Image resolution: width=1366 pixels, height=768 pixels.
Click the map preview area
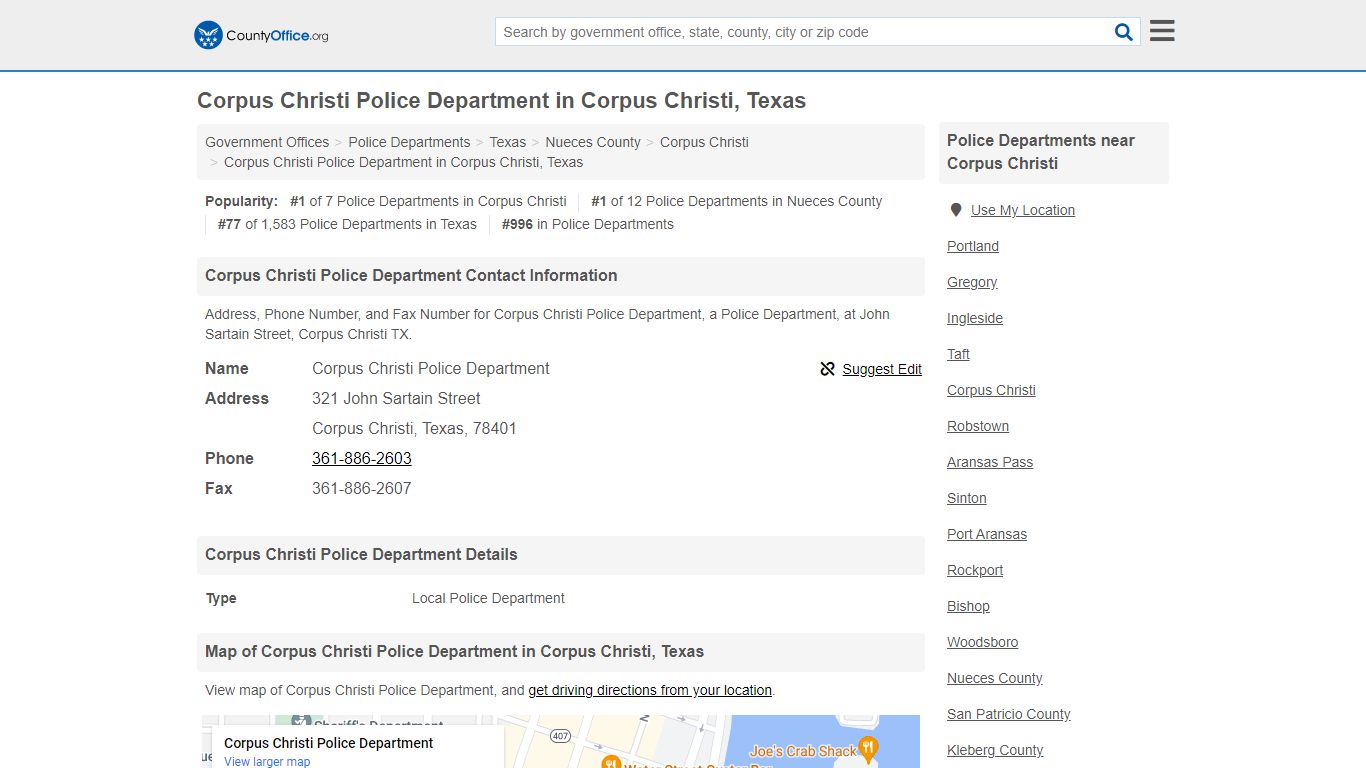point(560,741)
